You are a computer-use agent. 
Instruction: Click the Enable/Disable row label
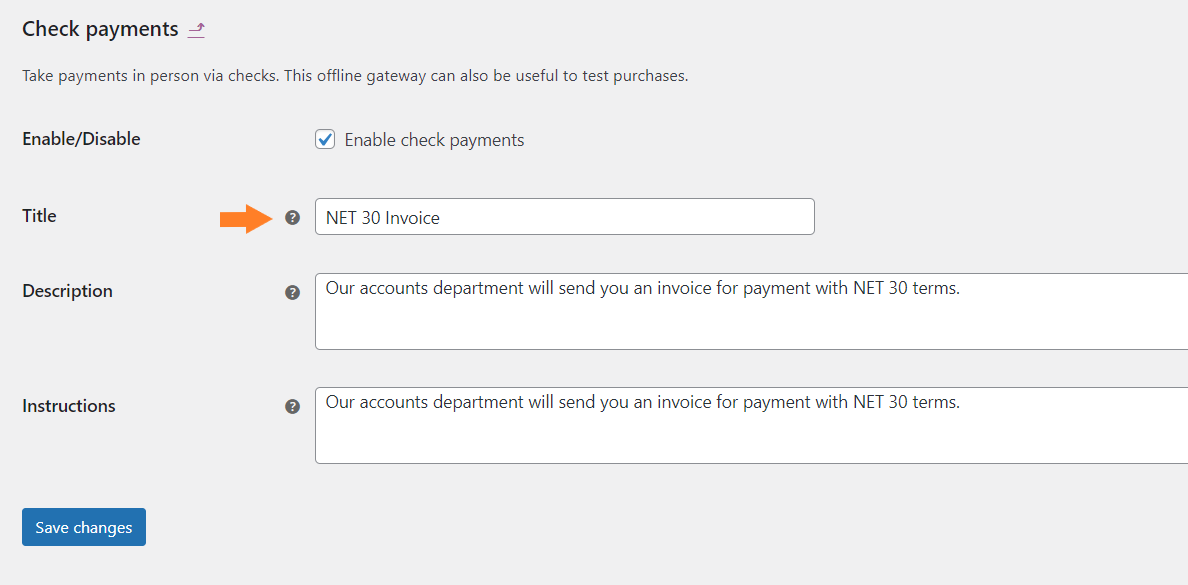pyautogui.click(x=81, y=139)
